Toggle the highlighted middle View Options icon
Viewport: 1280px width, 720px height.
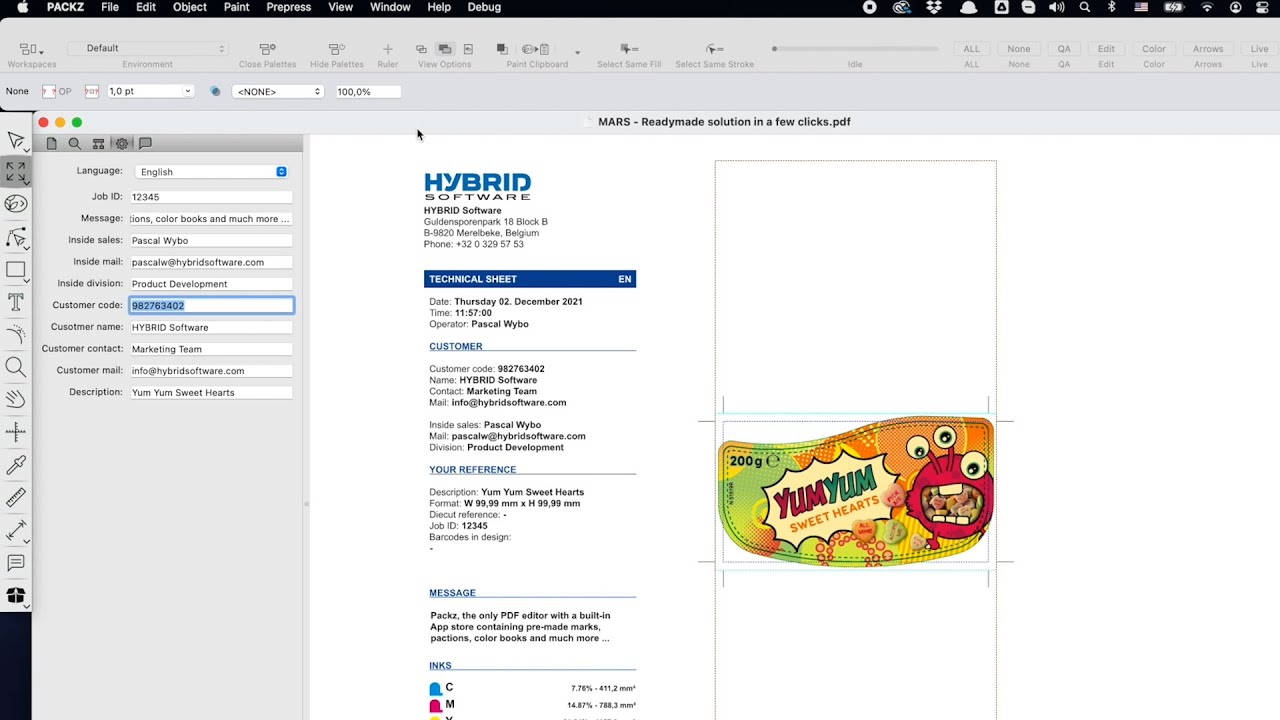[445, 49]
